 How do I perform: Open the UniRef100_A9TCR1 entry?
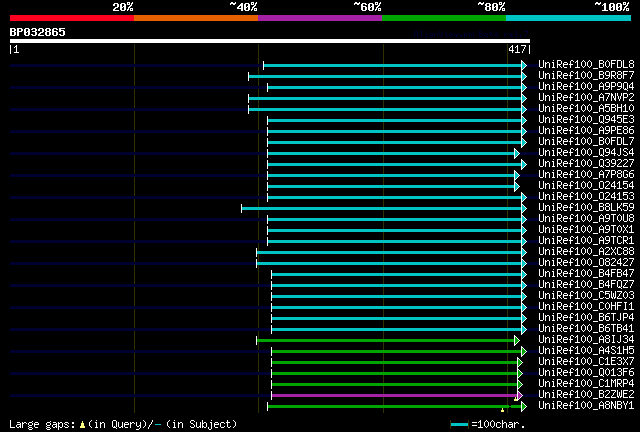pos(586,241)
